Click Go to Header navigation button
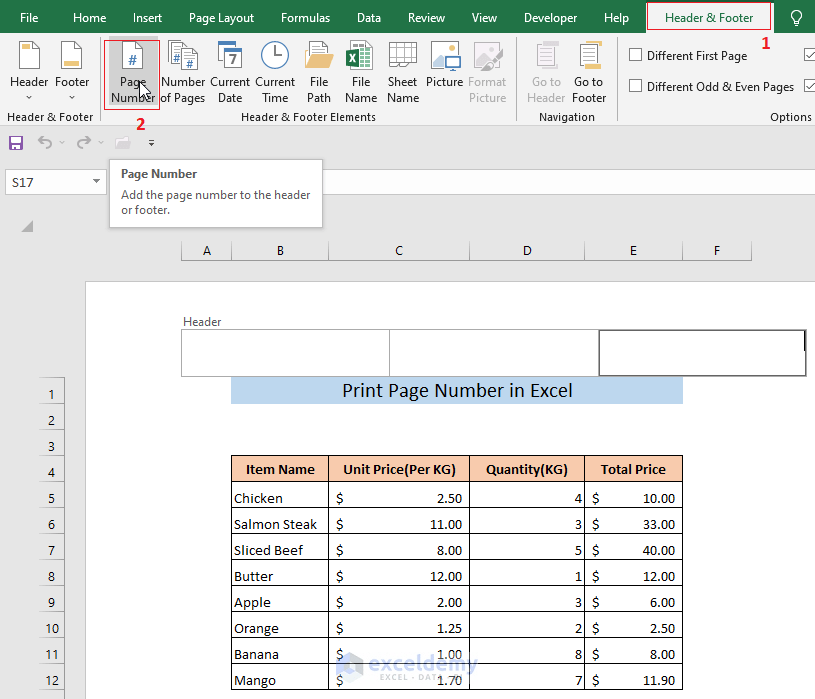Image resolution: width=815 pixels, height=699 pixels. pyautogui.click(x=545, y=70)
